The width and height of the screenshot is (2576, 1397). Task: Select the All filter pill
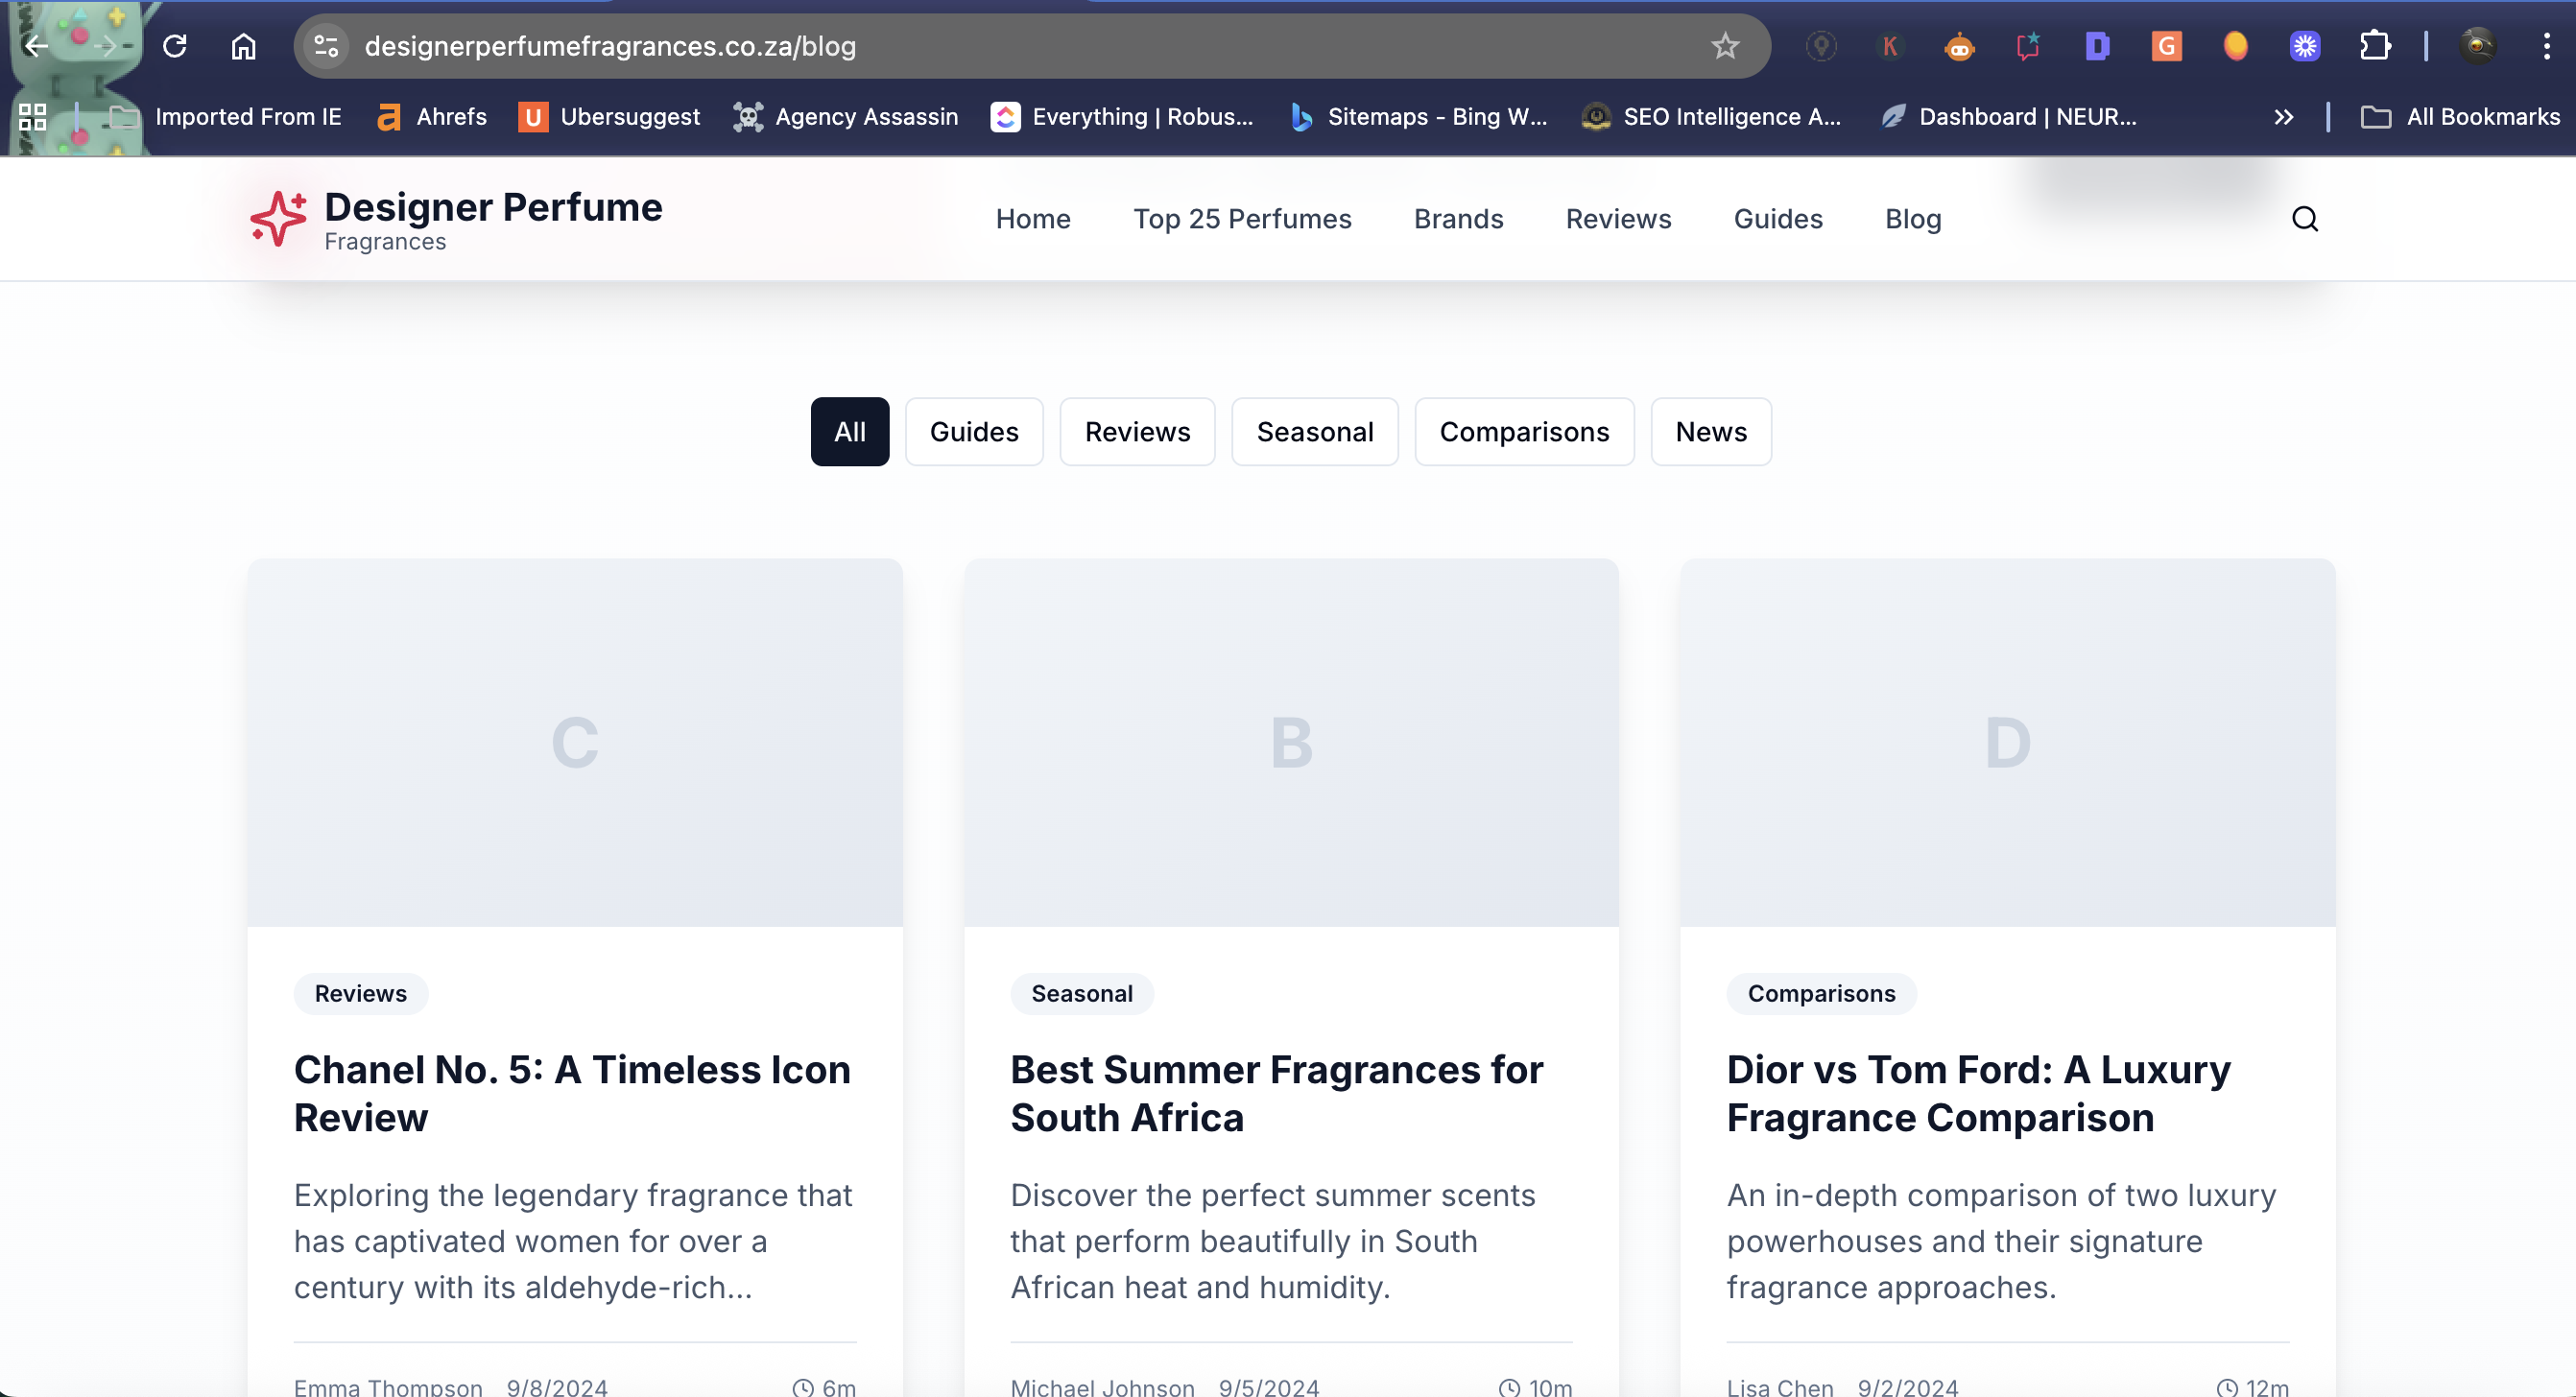[x=850, y=432]
